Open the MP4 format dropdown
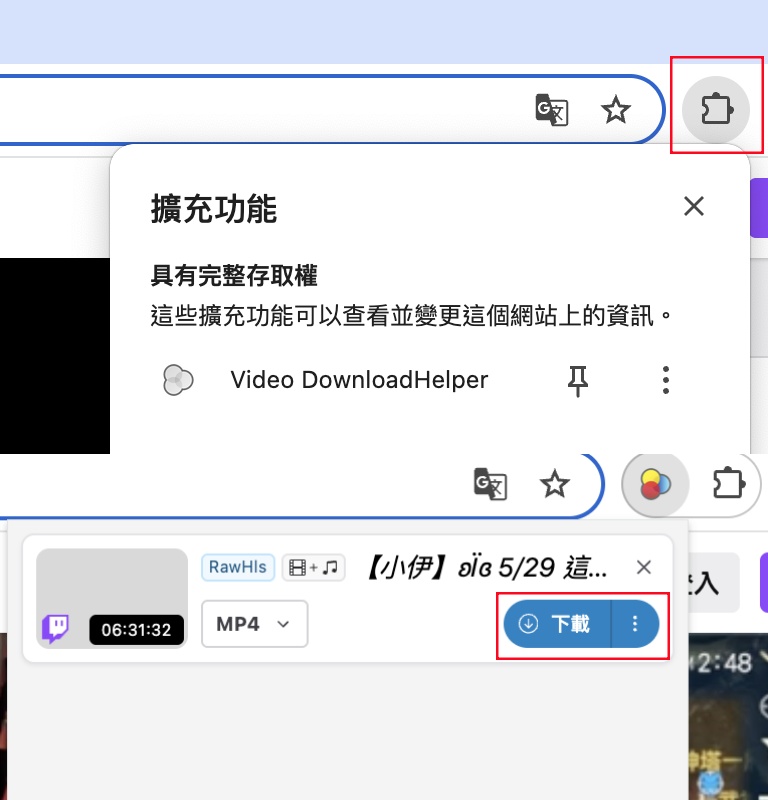768x800 pixels. pyautogui.click(x=255, y=624)
